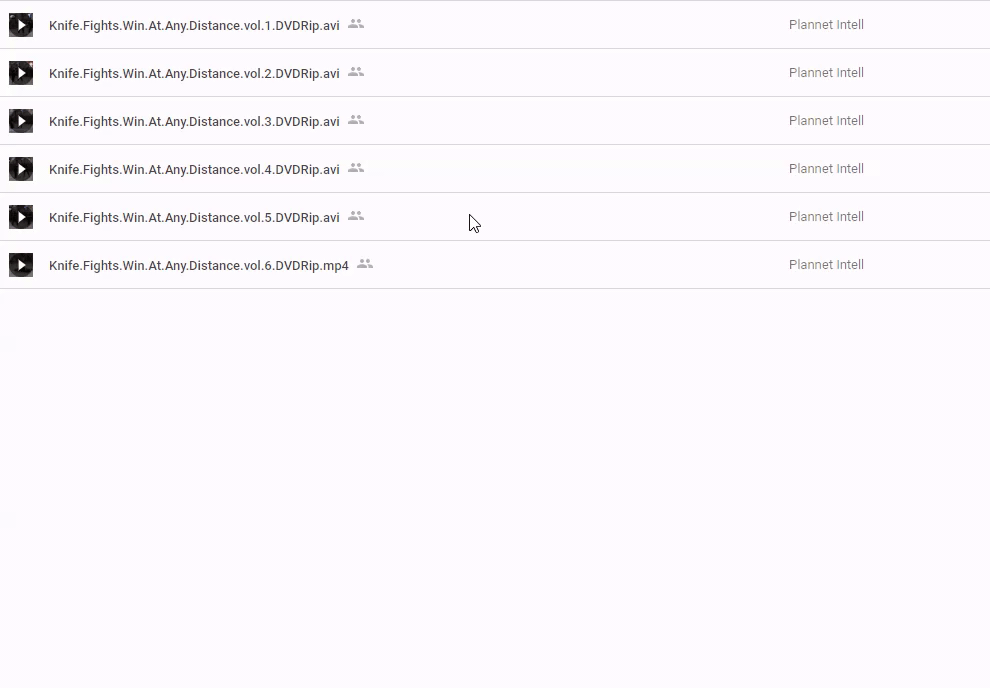Click the video icon for vol.6 mp4 file
Viewport: 990px width, 688px height.
point(21,265)
